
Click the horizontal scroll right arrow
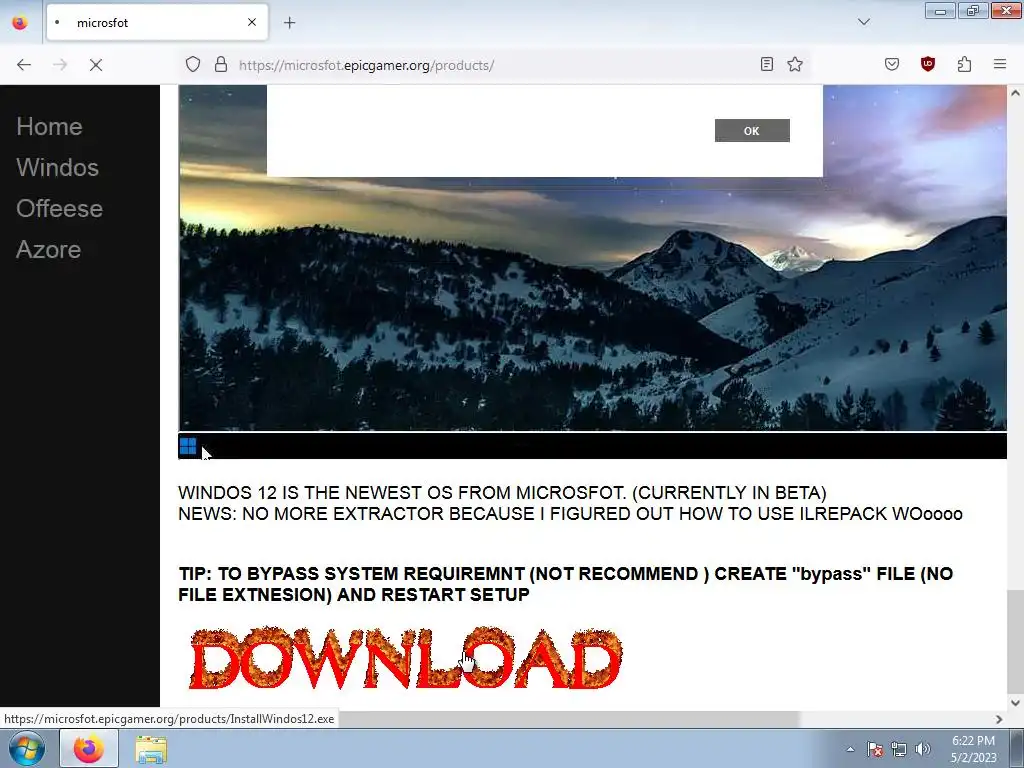click(999, 719)
